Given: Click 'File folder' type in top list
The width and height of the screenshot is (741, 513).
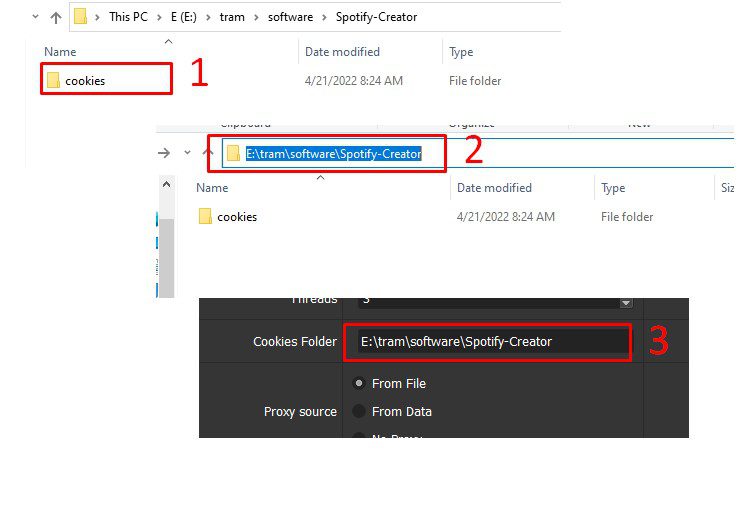Looking at the screenshot, I should (474, 81).
